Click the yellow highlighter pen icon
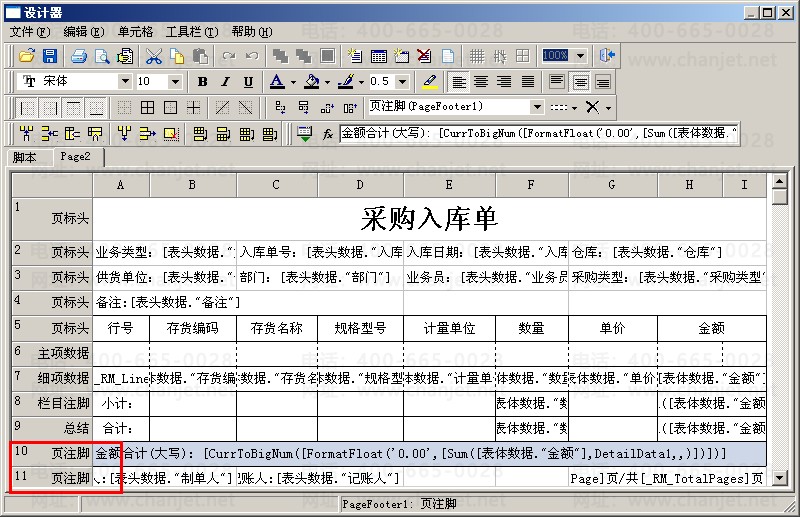Screen dimensions: 800x517 pos(430,81)
